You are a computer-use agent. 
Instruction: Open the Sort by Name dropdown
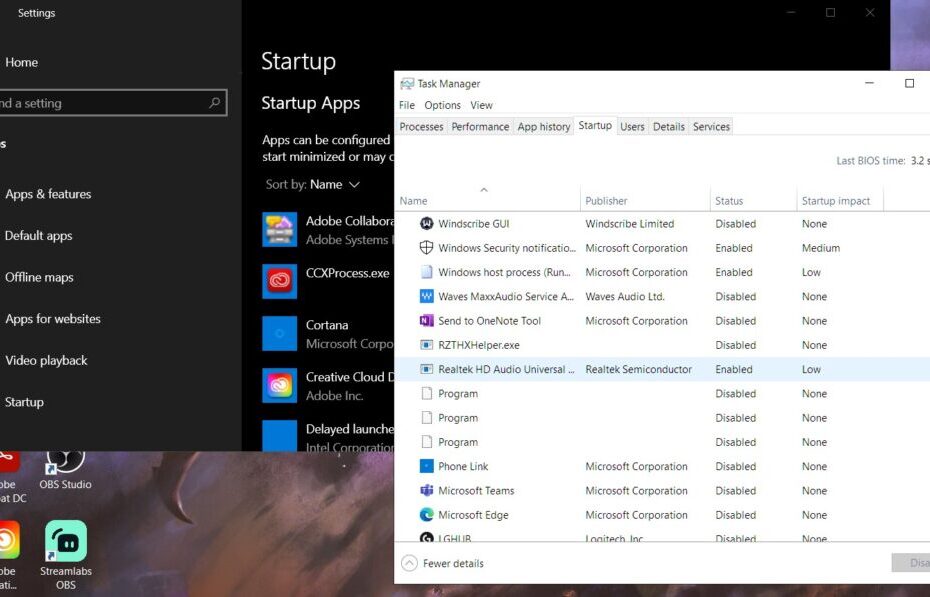click(x=334, y=184)
